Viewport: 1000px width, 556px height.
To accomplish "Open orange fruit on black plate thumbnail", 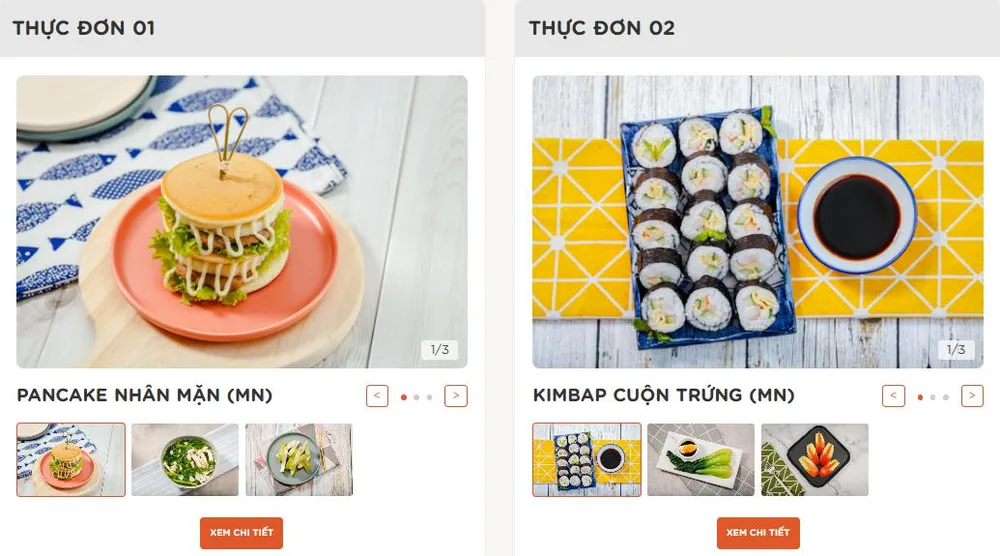I will pos(814,460).
